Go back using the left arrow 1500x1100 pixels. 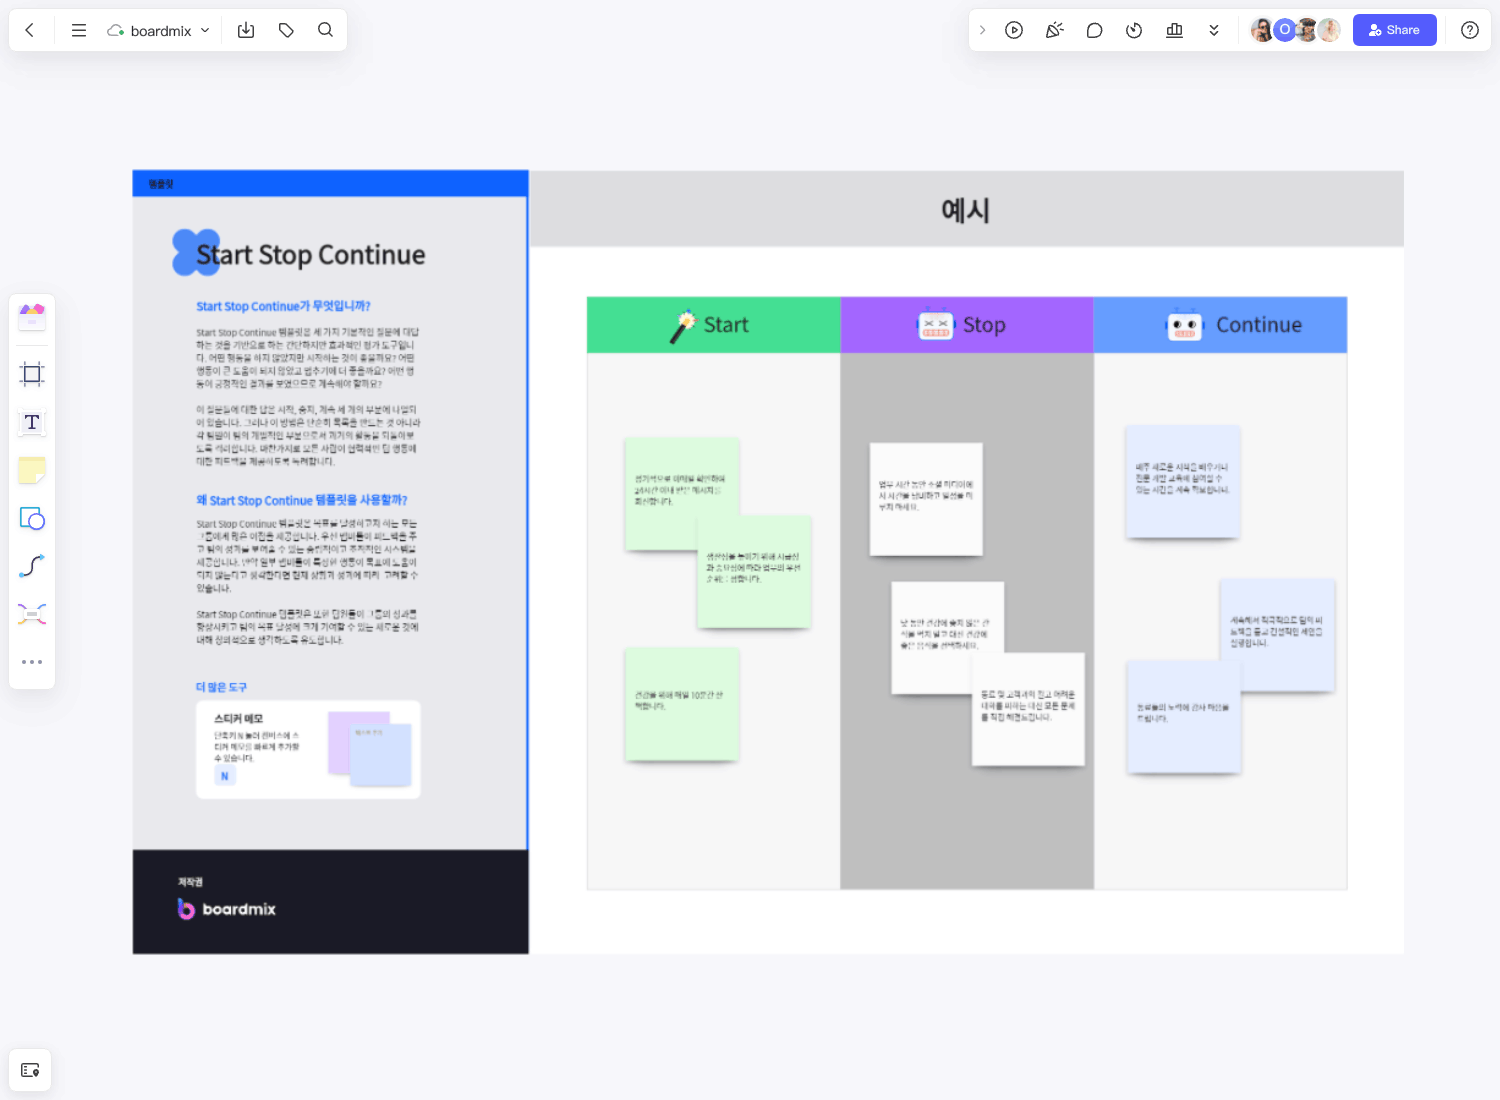click(x=30, y=30)
